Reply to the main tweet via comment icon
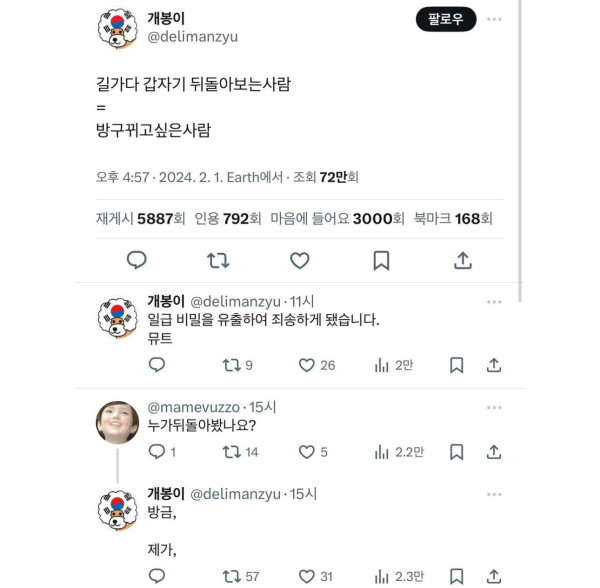The width and height of the screenshot is (600, 588). (x=137, y=261)
